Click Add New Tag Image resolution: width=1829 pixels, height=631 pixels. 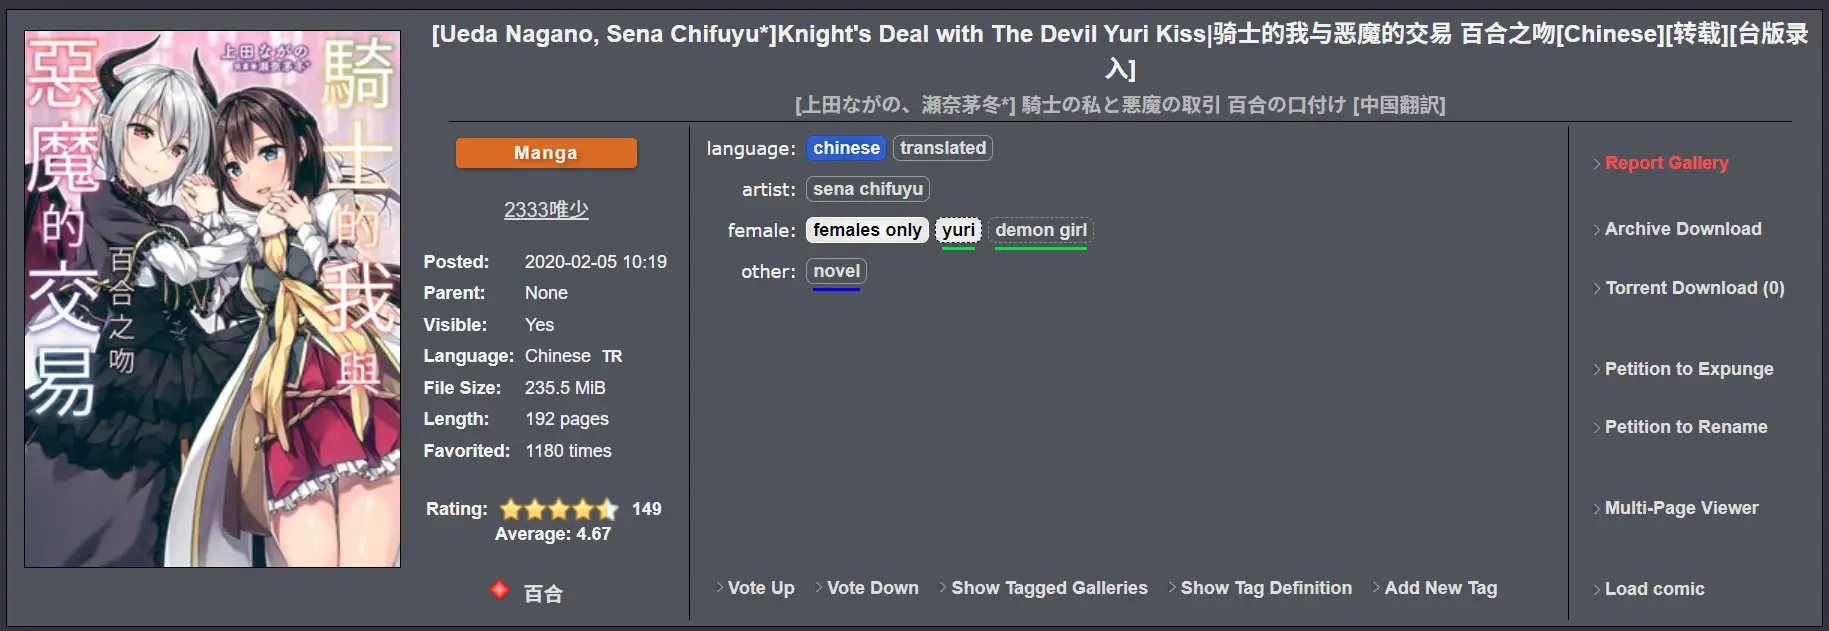tap(1440, 588)
